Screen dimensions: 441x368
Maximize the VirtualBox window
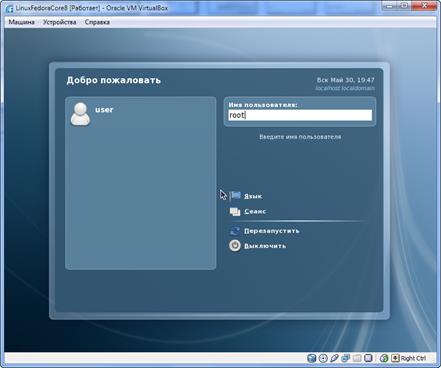coord(404,5)
